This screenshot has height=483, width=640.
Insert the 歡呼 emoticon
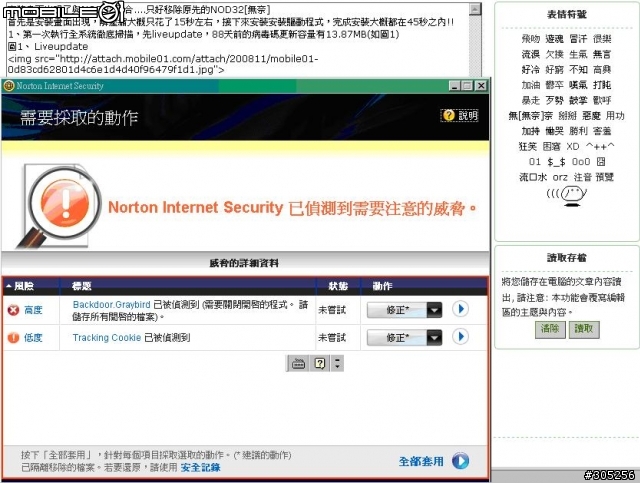pos(602,100)
